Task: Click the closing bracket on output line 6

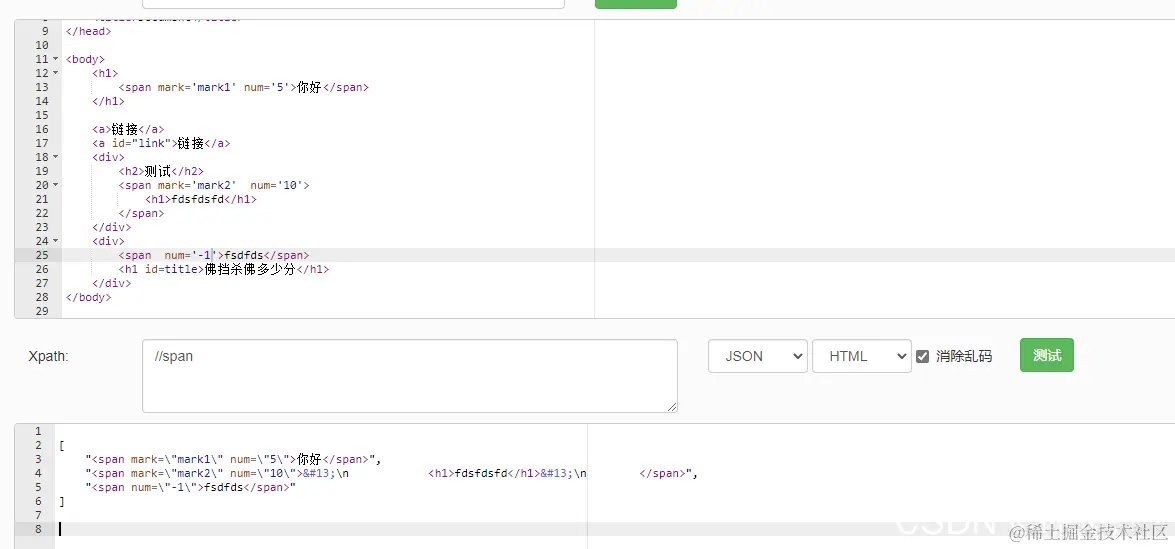Action: tap(62, 501)
